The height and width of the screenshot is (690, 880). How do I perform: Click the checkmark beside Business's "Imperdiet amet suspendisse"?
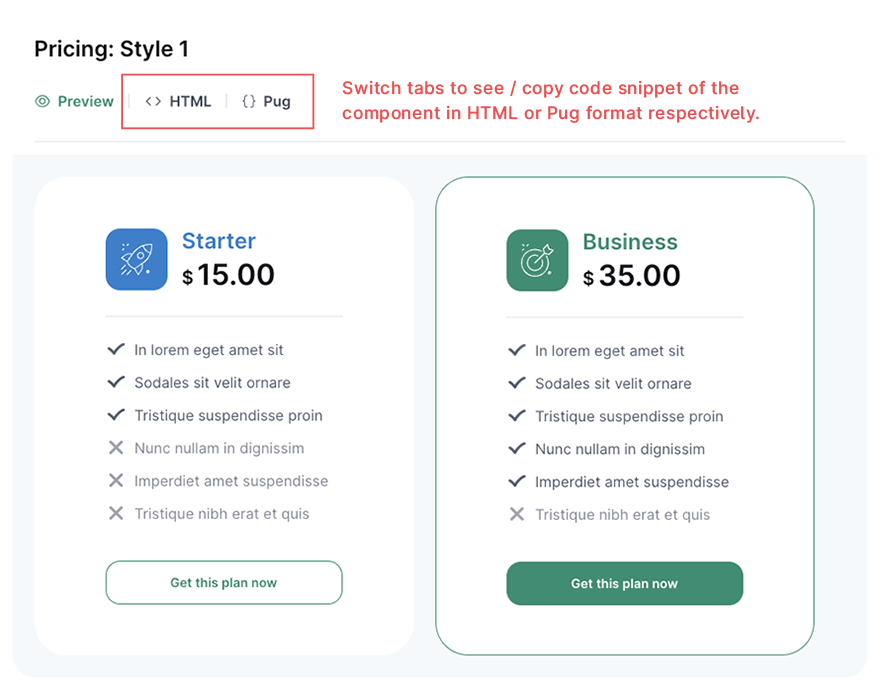[517, 481]
